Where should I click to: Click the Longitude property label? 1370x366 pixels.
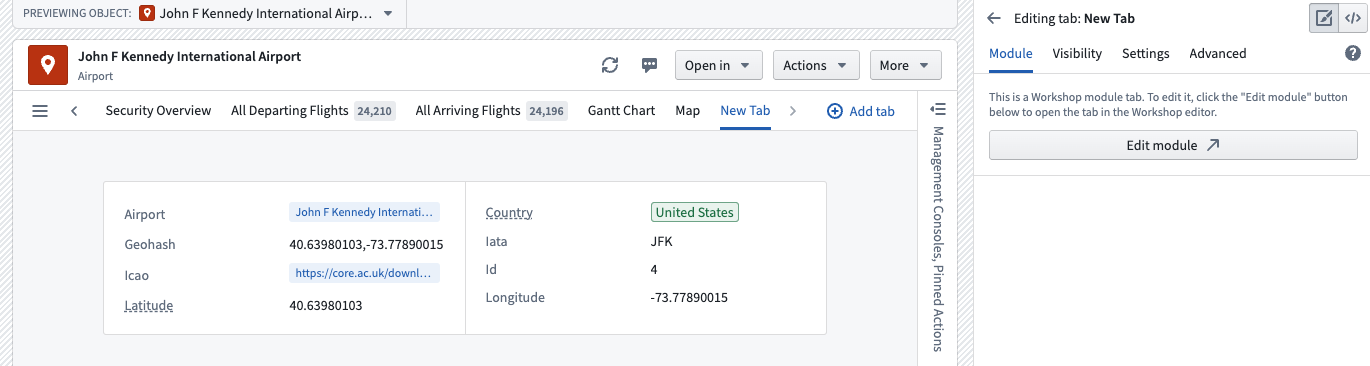(515, 298)
